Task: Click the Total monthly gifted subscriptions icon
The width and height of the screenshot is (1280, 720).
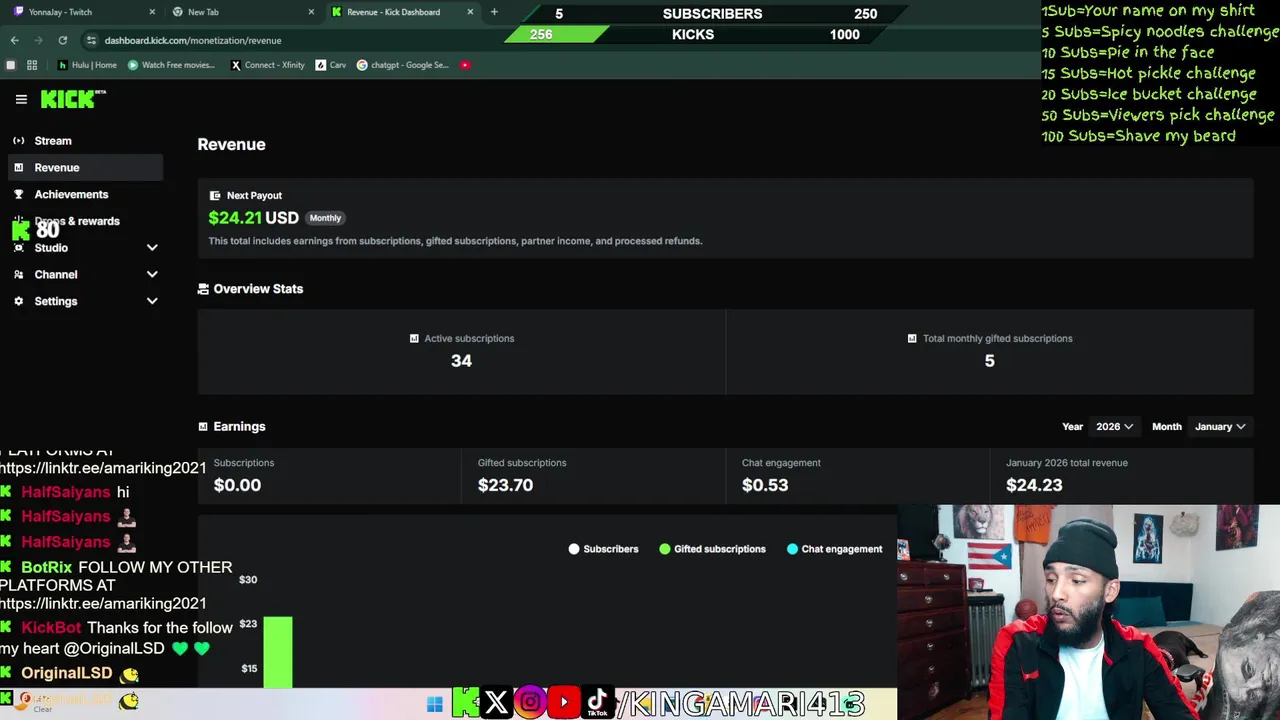Action: [x=912, y=339]
